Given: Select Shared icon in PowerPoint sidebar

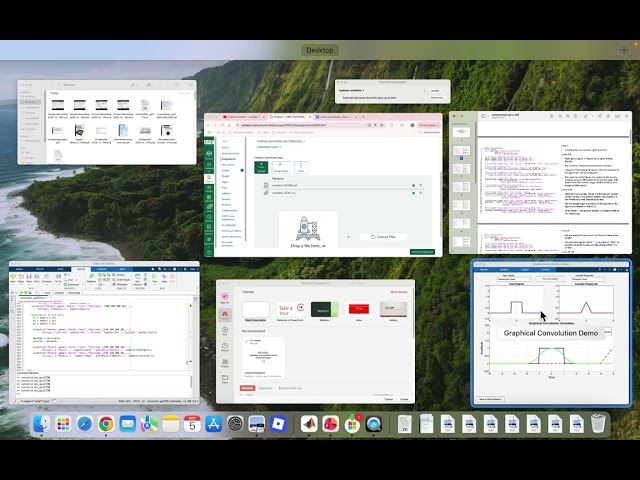Looking at the screenshot, I should coord(225,363).
